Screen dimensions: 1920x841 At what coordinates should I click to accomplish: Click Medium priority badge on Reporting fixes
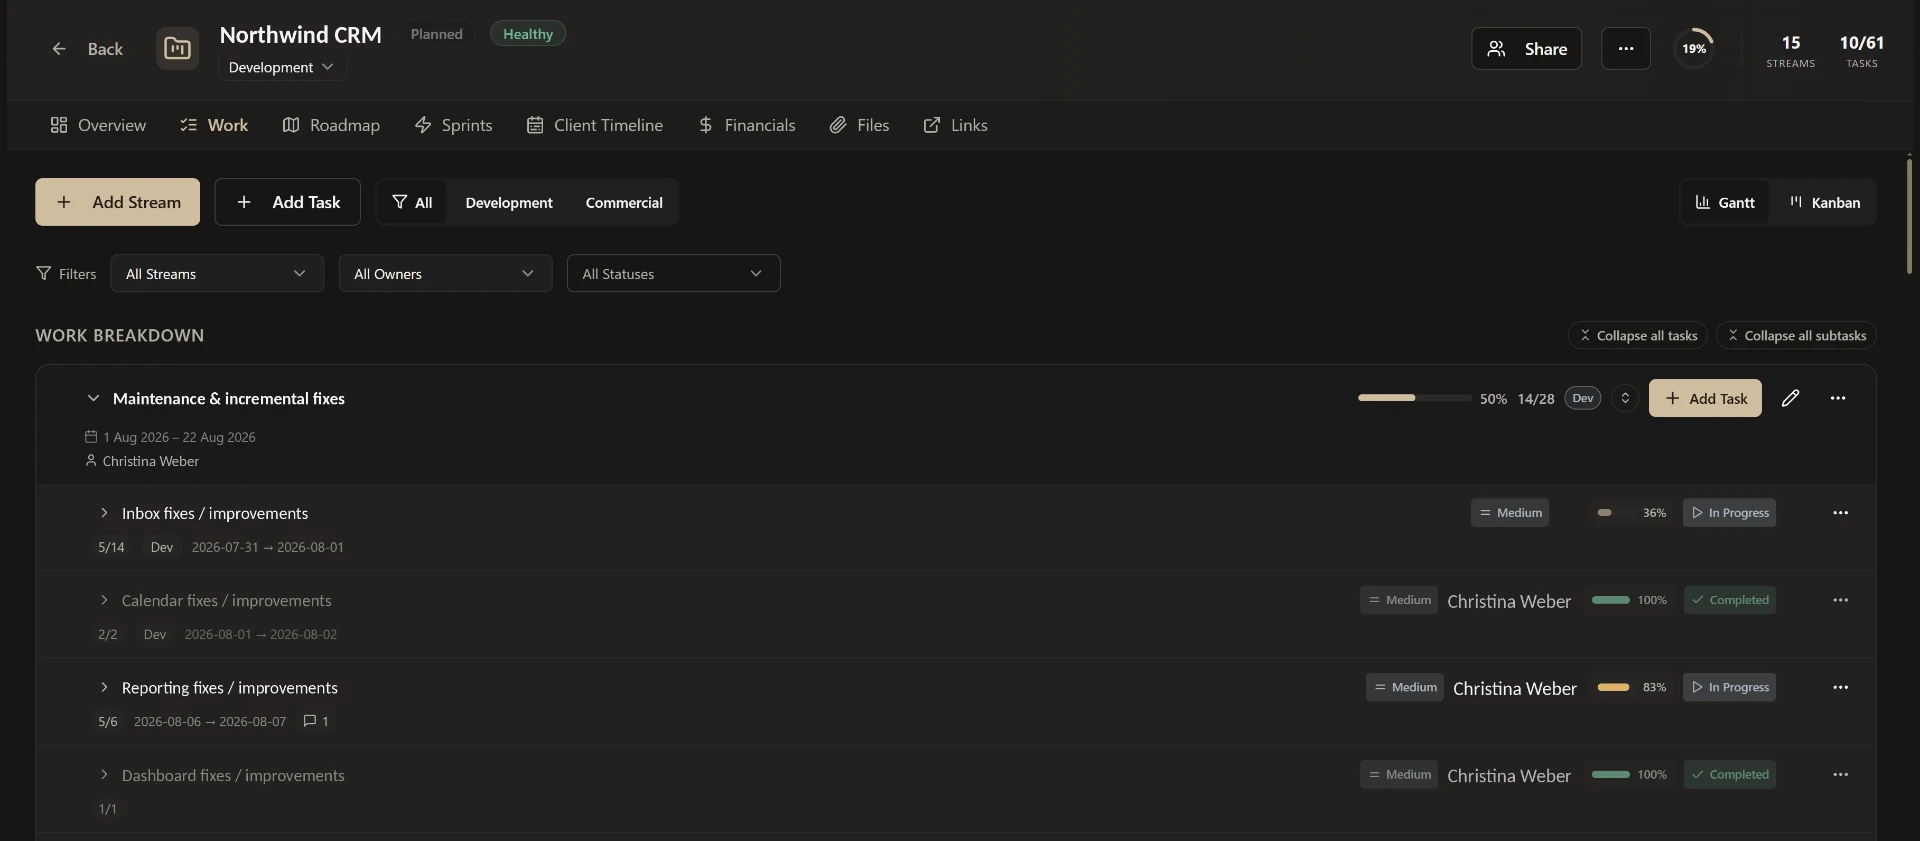1405,688
